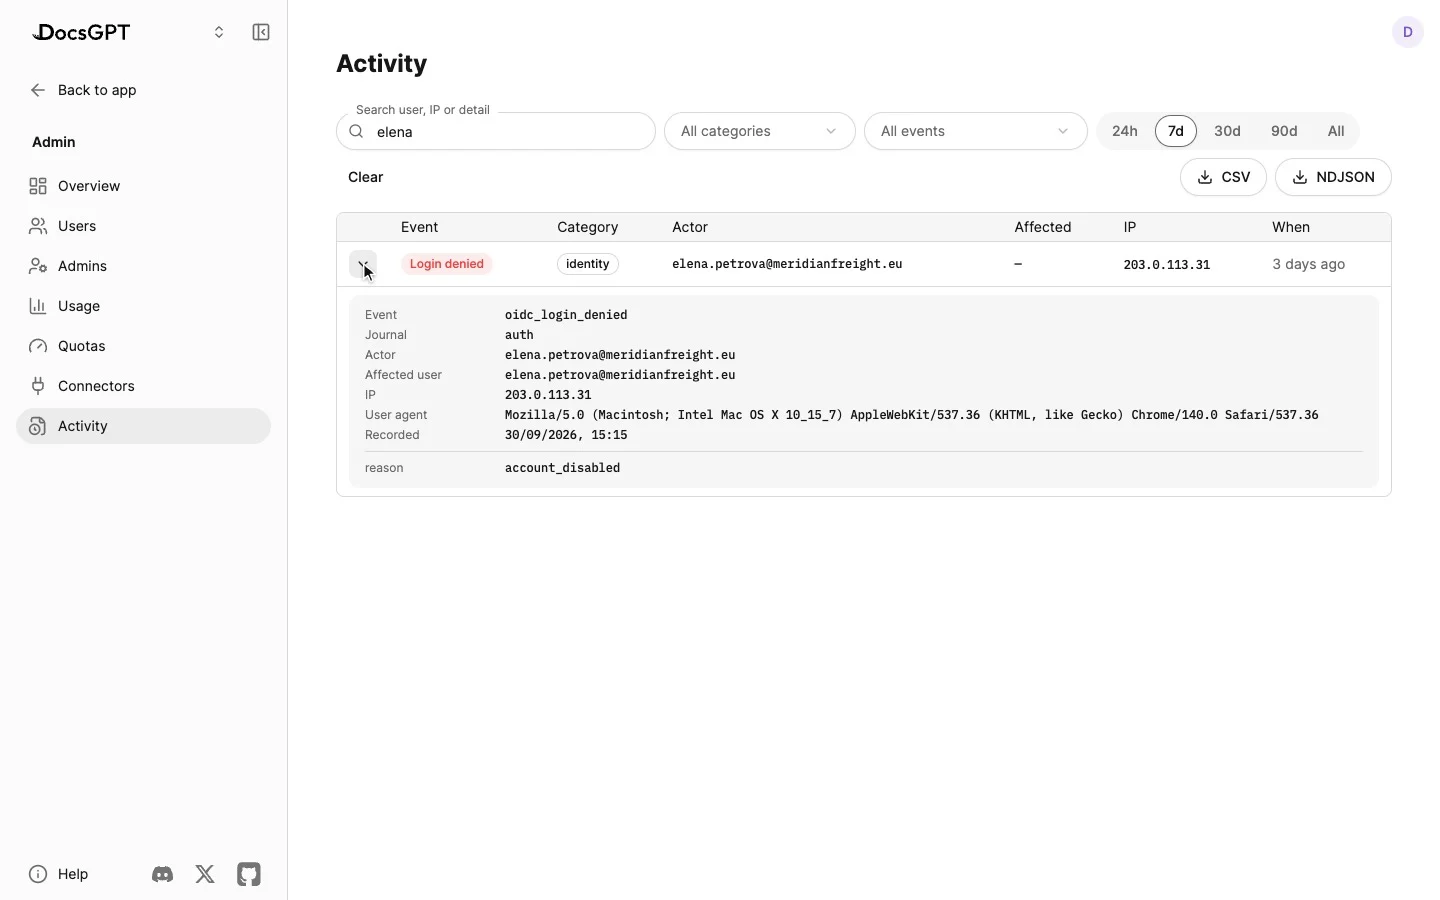Click the identity category badge
Image resolution: width=1440 pixels, height=900 pixels.
pos(588,264)
